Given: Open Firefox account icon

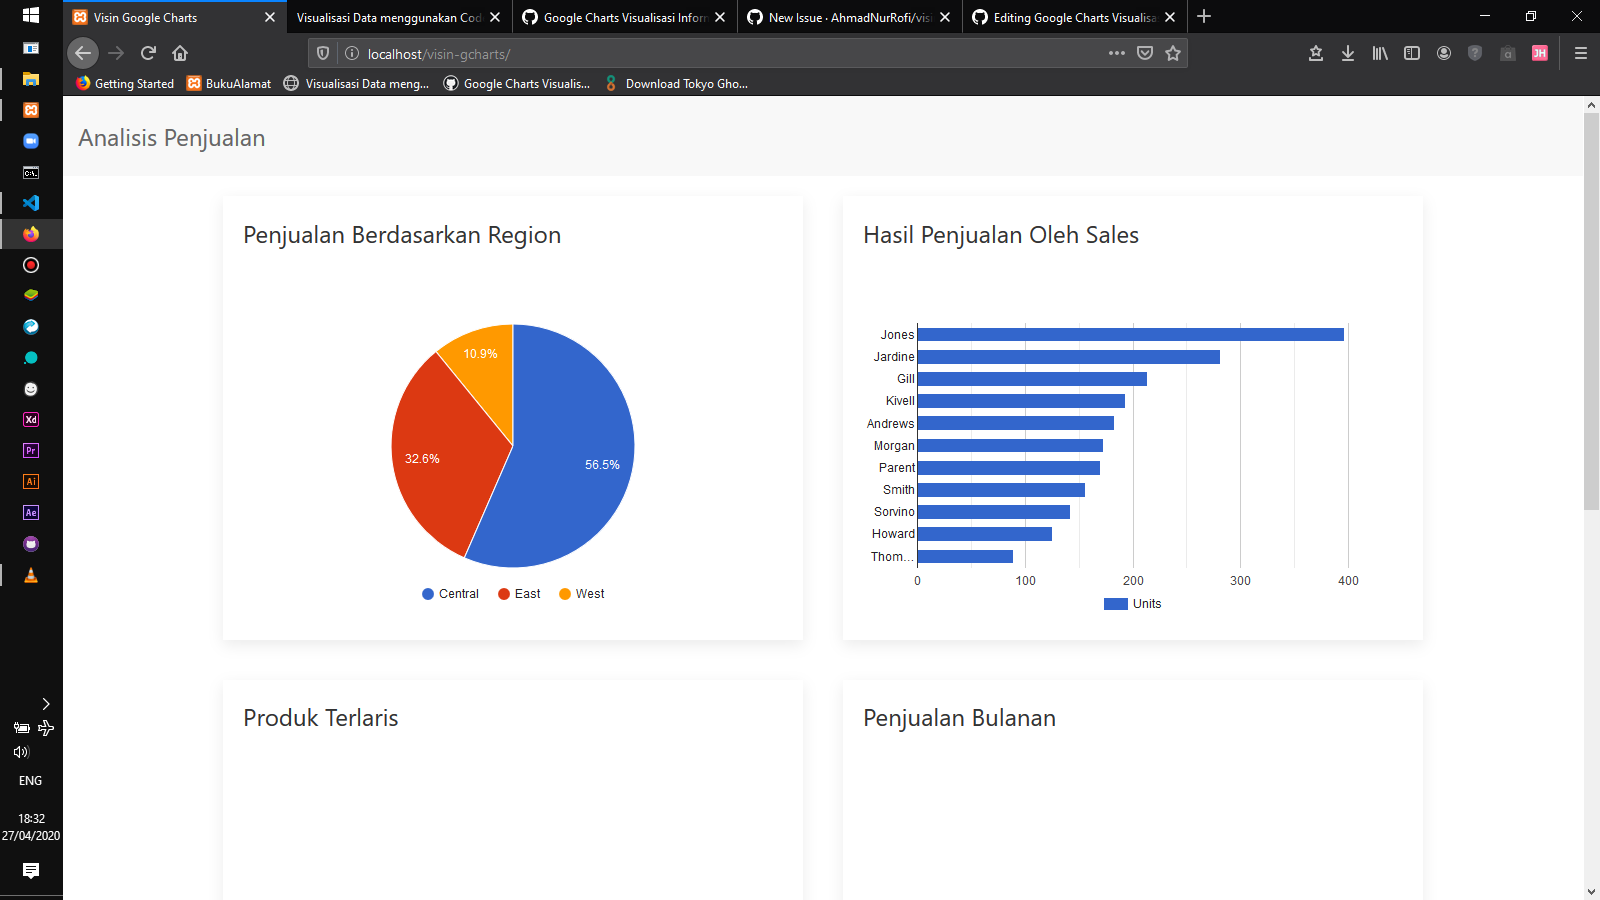Looking at the screenshot, I should (x=1444, y=53).
